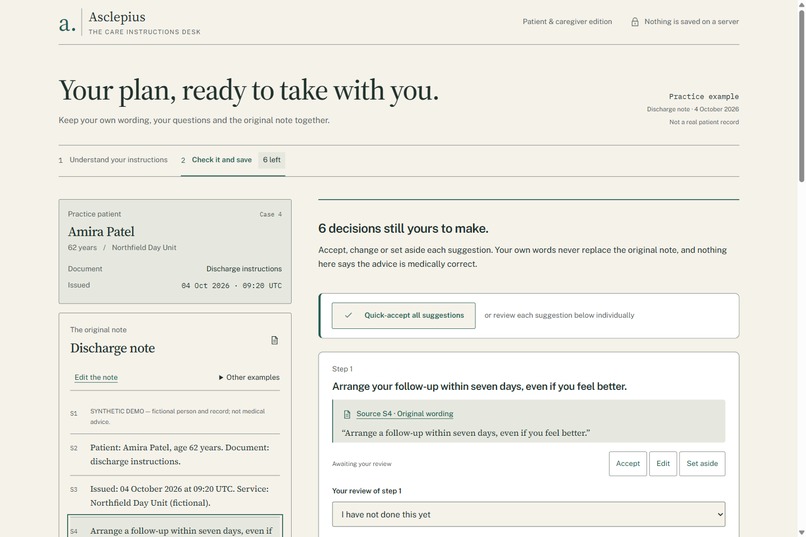The height and width of the screenshot is (537, 806).
Task: Click the 'Practice example' label
Action: [x=704, y=97]
